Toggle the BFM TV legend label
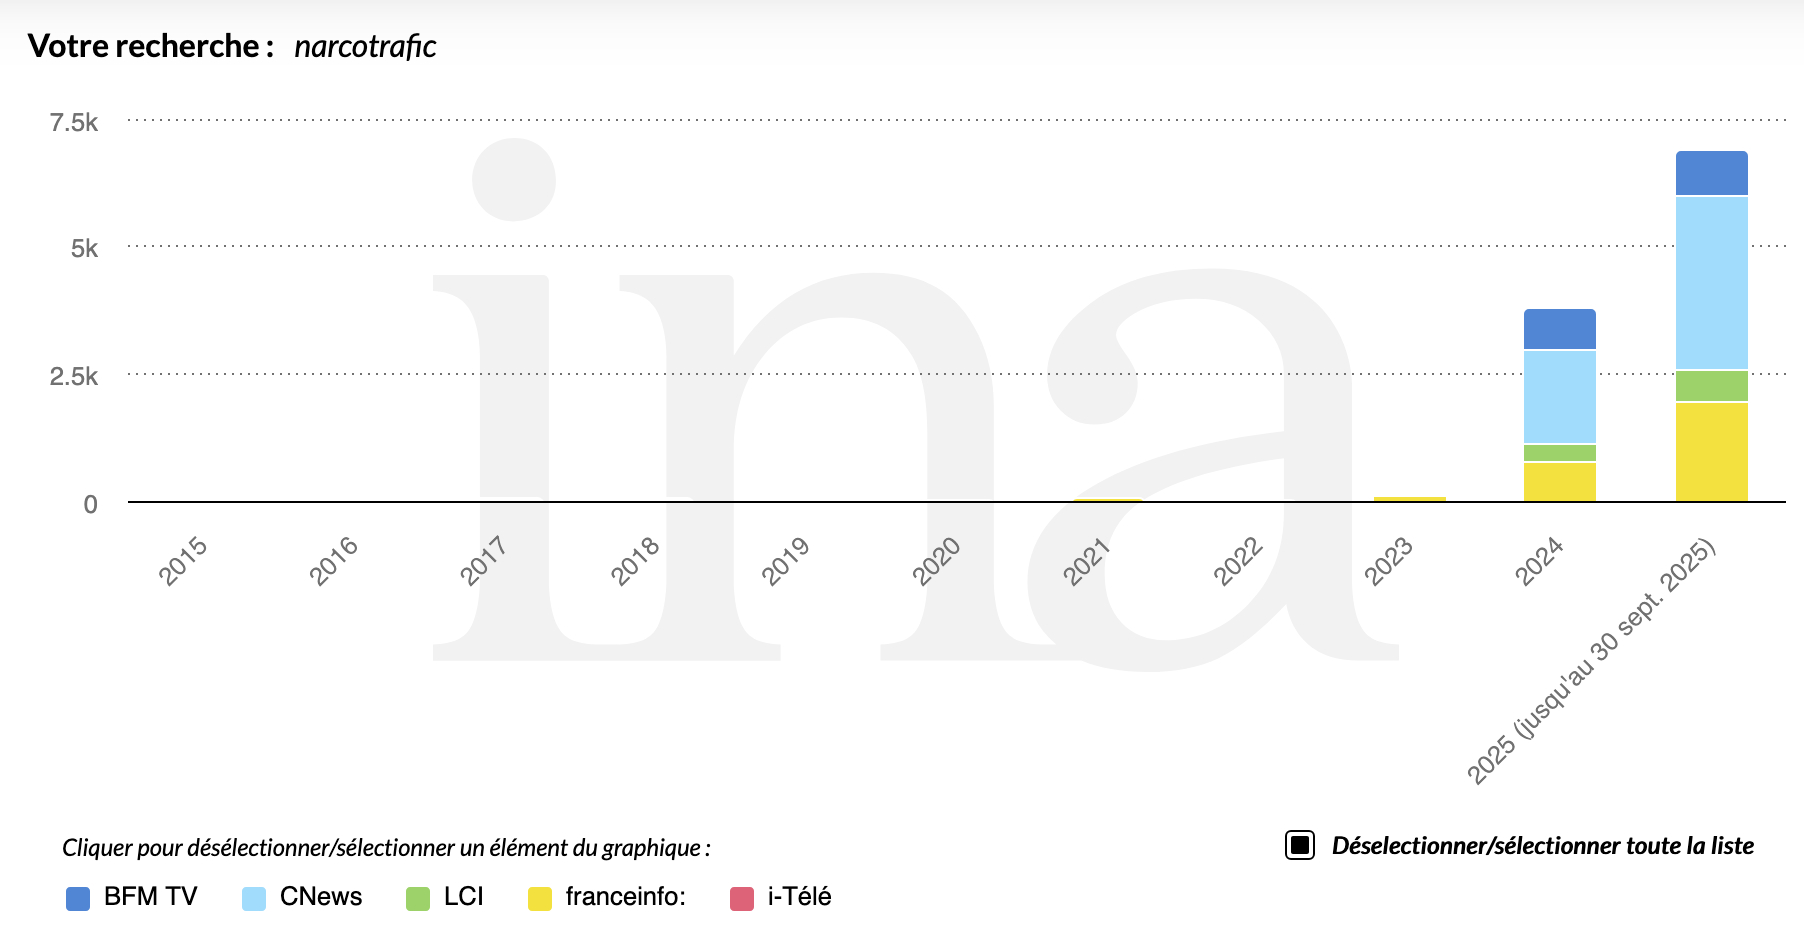This screenshot has width=1804, height=940. 150,897
